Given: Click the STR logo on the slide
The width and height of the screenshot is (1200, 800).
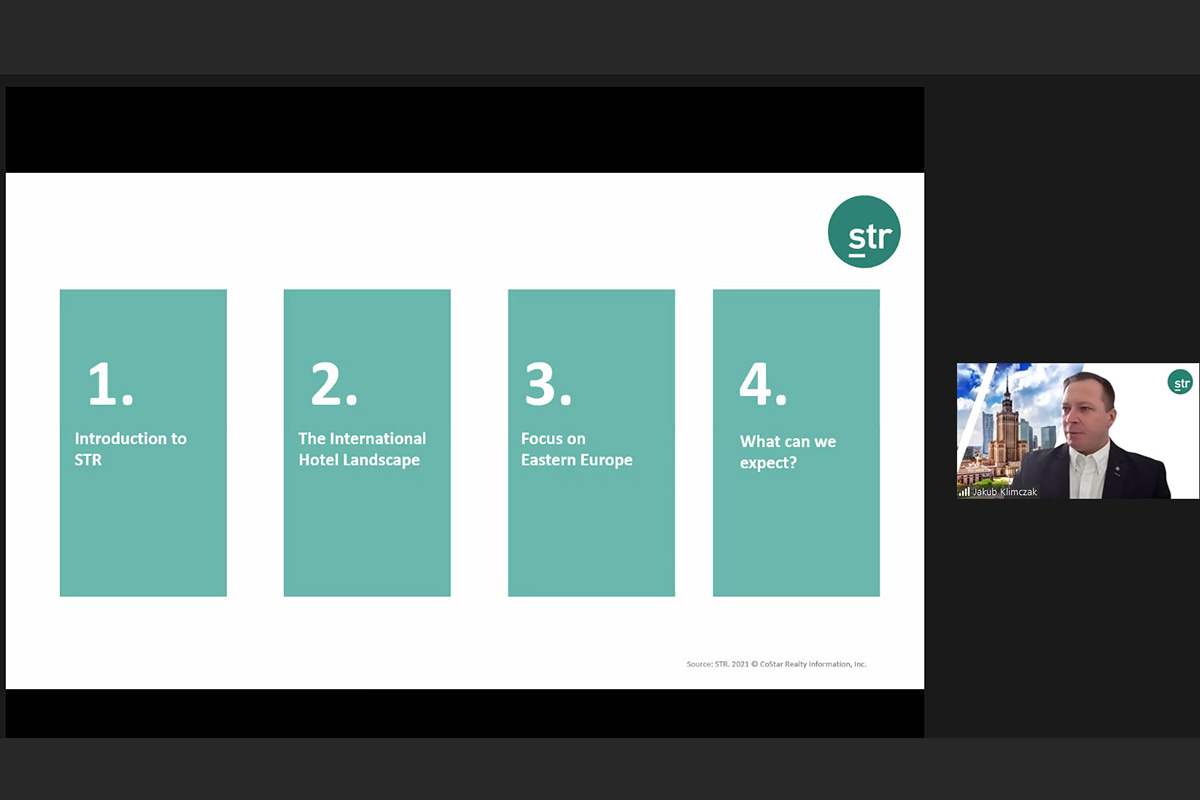Looking at the screenshot, I should point(864,232).
